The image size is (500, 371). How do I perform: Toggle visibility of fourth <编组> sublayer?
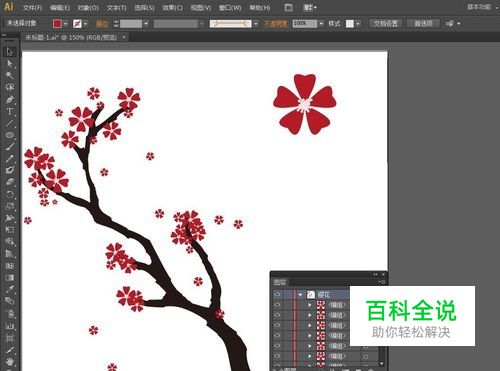click(x=277, y=336)
